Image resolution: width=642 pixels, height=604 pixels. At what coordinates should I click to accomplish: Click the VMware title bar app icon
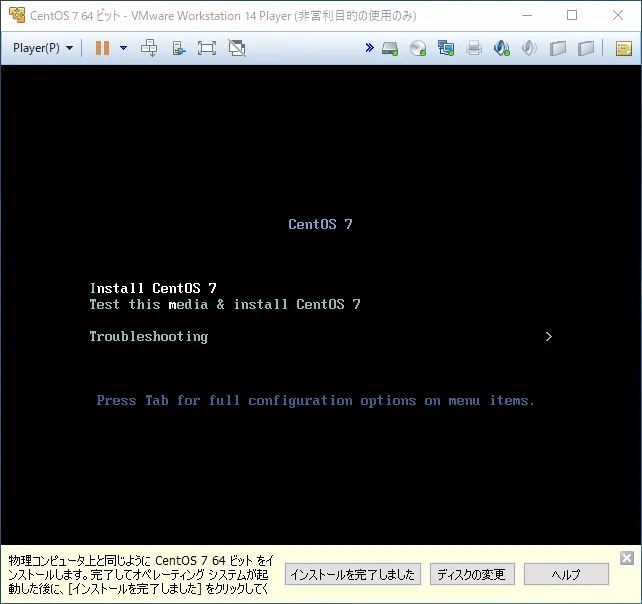[x=17, y=15]
